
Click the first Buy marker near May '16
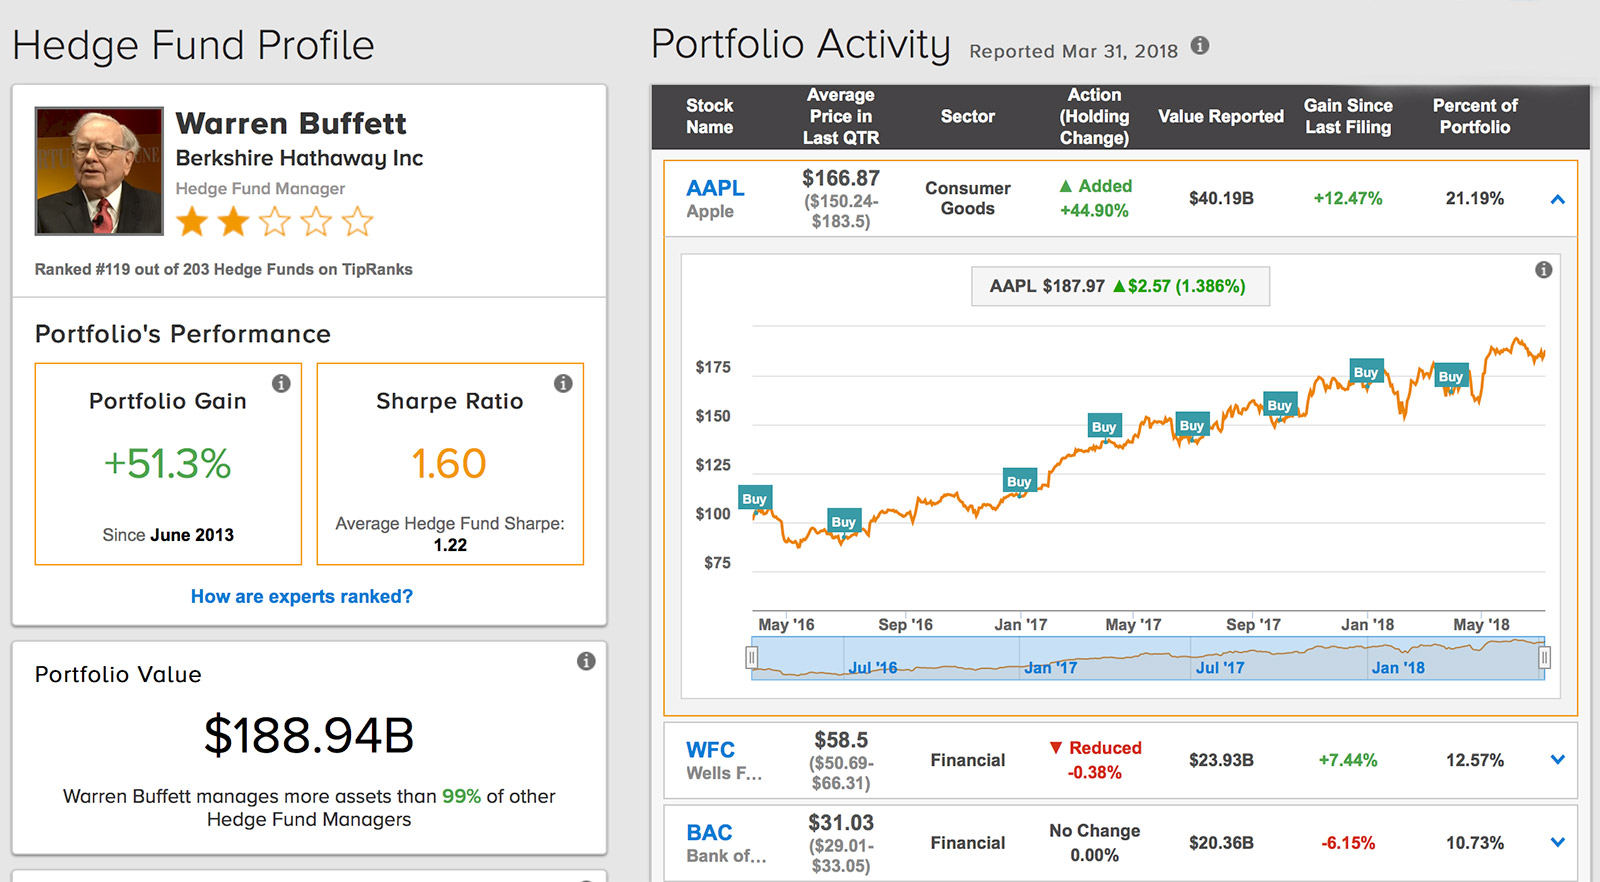[x=754, y=499]
